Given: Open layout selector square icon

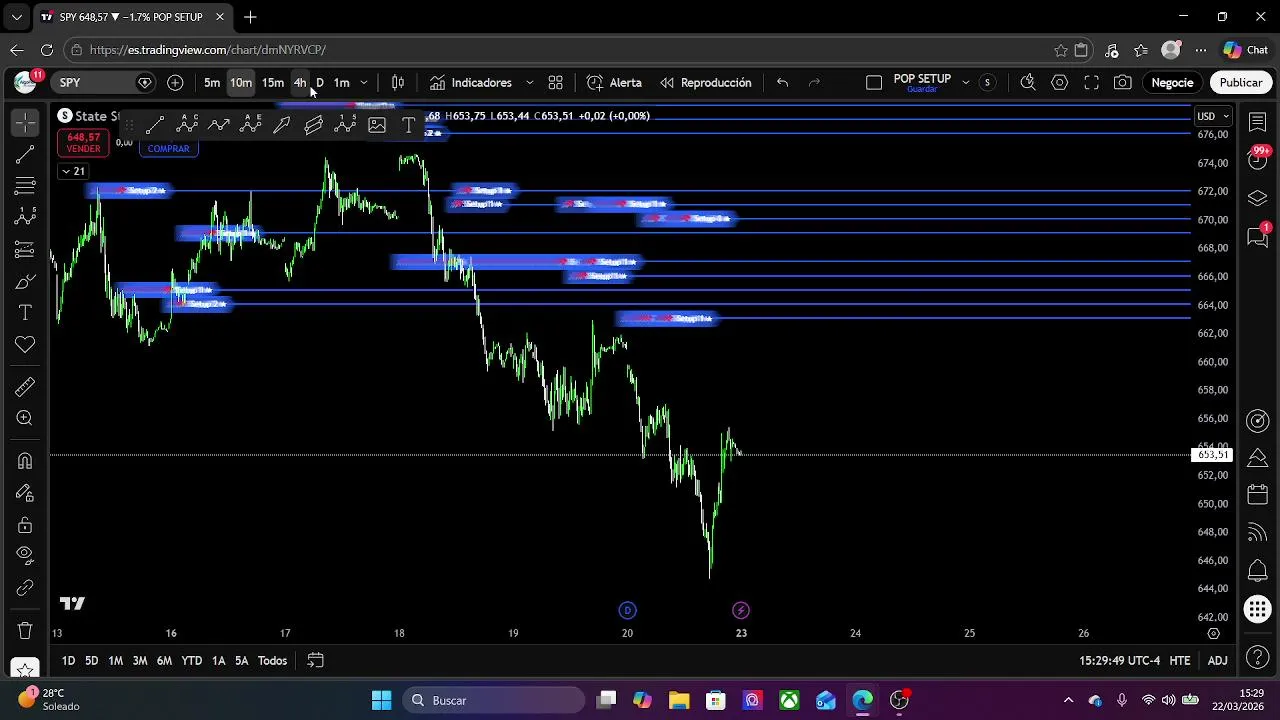Looking at the screenshot, I should pos(874,83).
